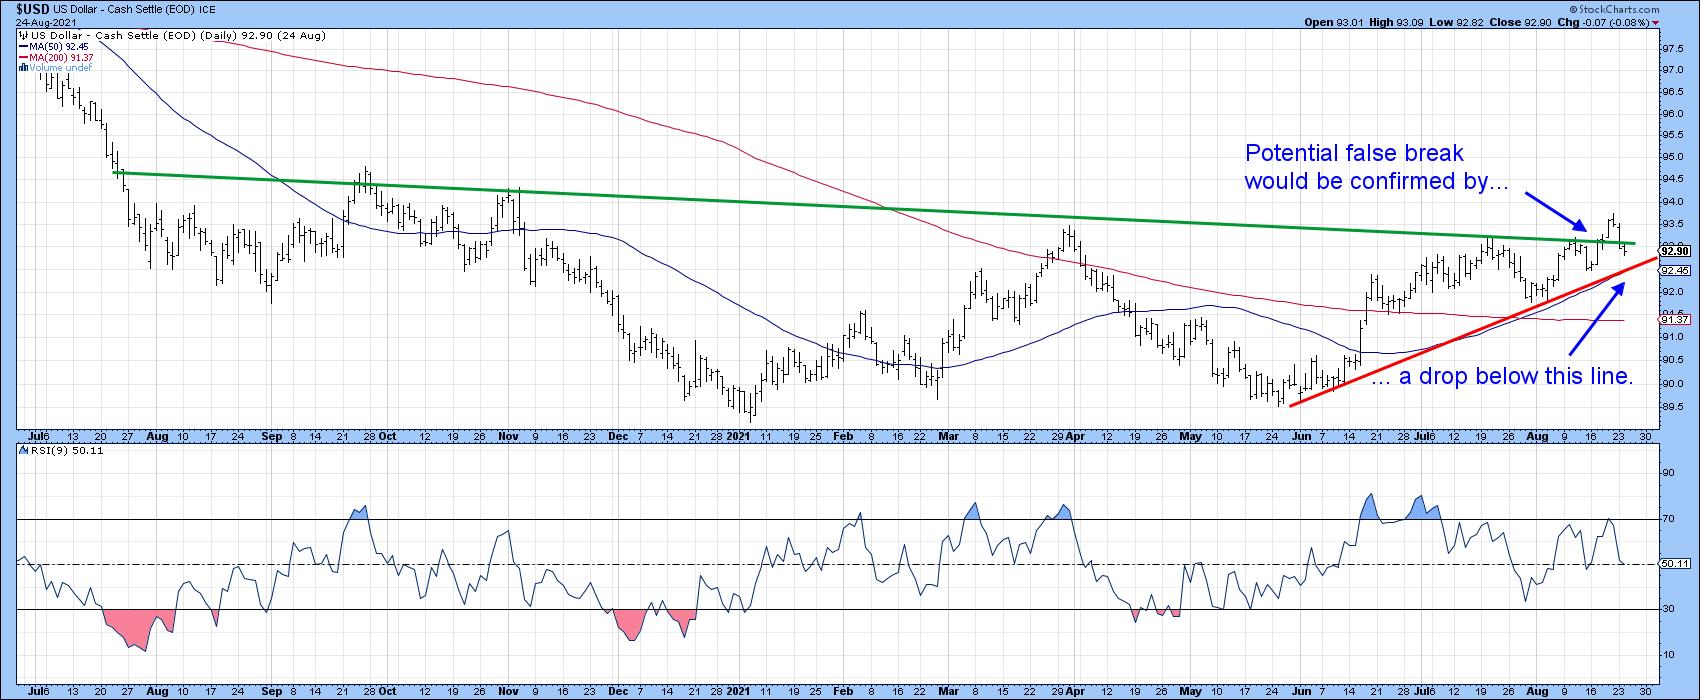Click the 92.90 current price tag
Image resolution: width=1700 pixels, height=700 pixels.
pos(1676,251)
